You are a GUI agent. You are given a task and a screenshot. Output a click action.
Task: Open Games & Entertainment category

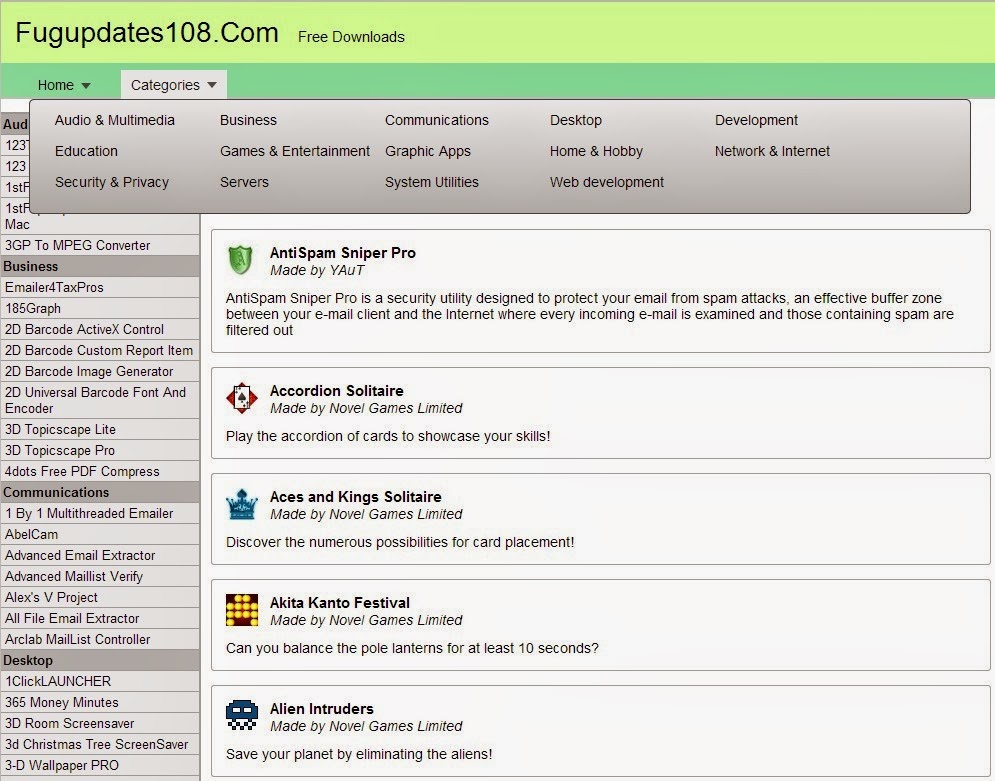(294, 151)
